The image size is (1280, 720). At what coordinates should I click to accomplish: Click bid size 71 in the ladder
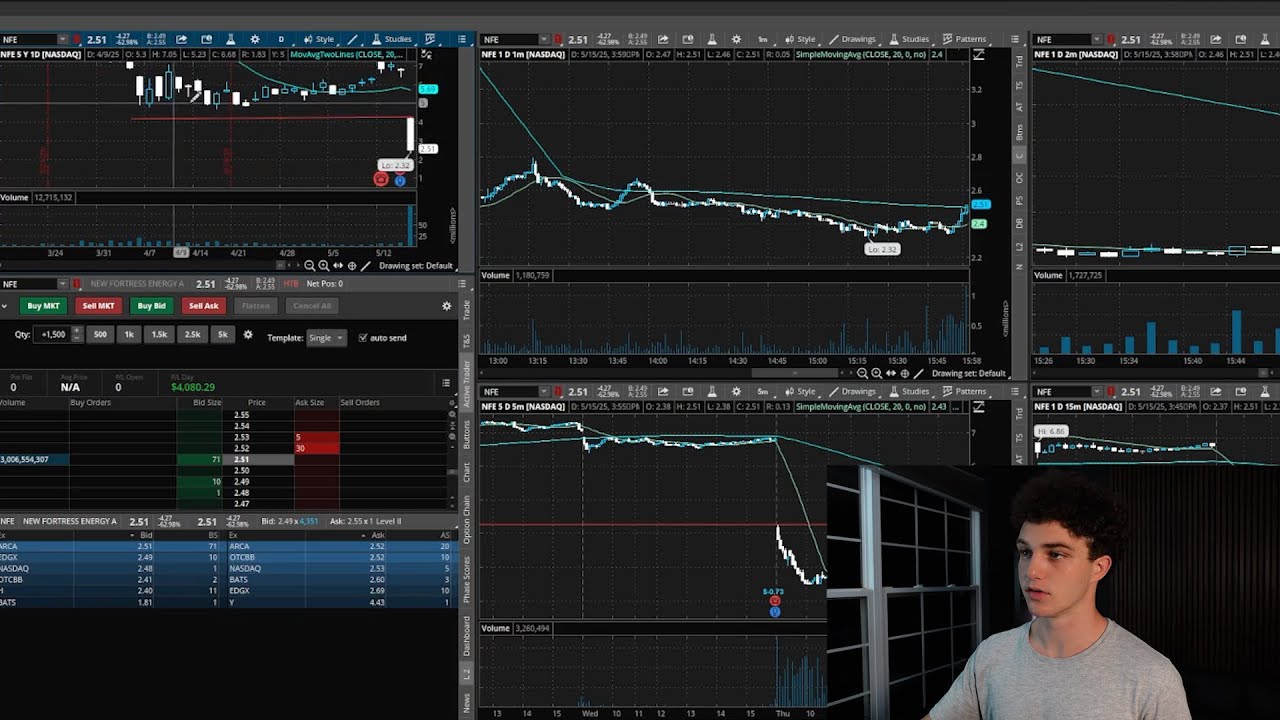200,459
